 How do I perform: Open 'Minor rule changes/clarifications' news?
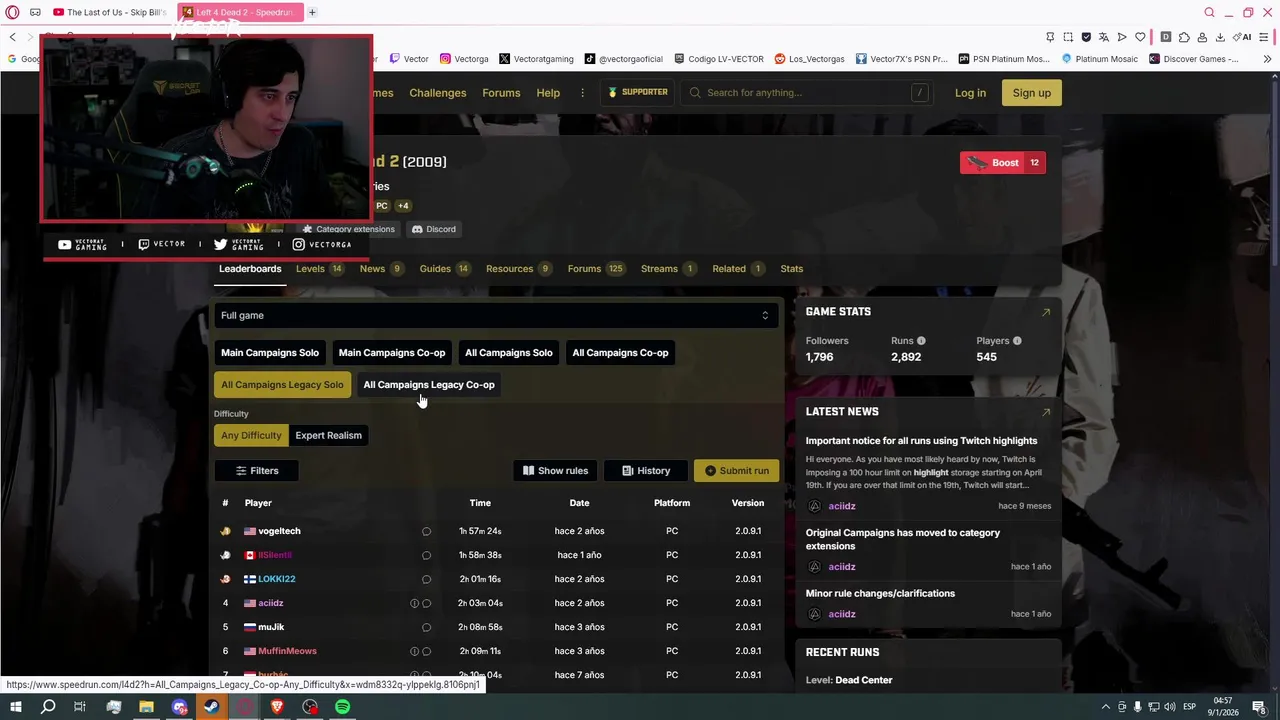click(x=880, y=594)
